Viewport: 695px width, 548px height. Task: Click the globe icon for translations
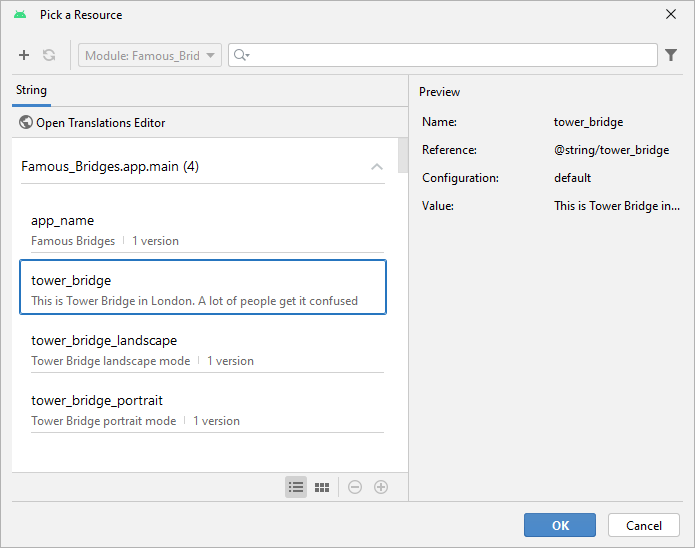(x=26, y=123)
